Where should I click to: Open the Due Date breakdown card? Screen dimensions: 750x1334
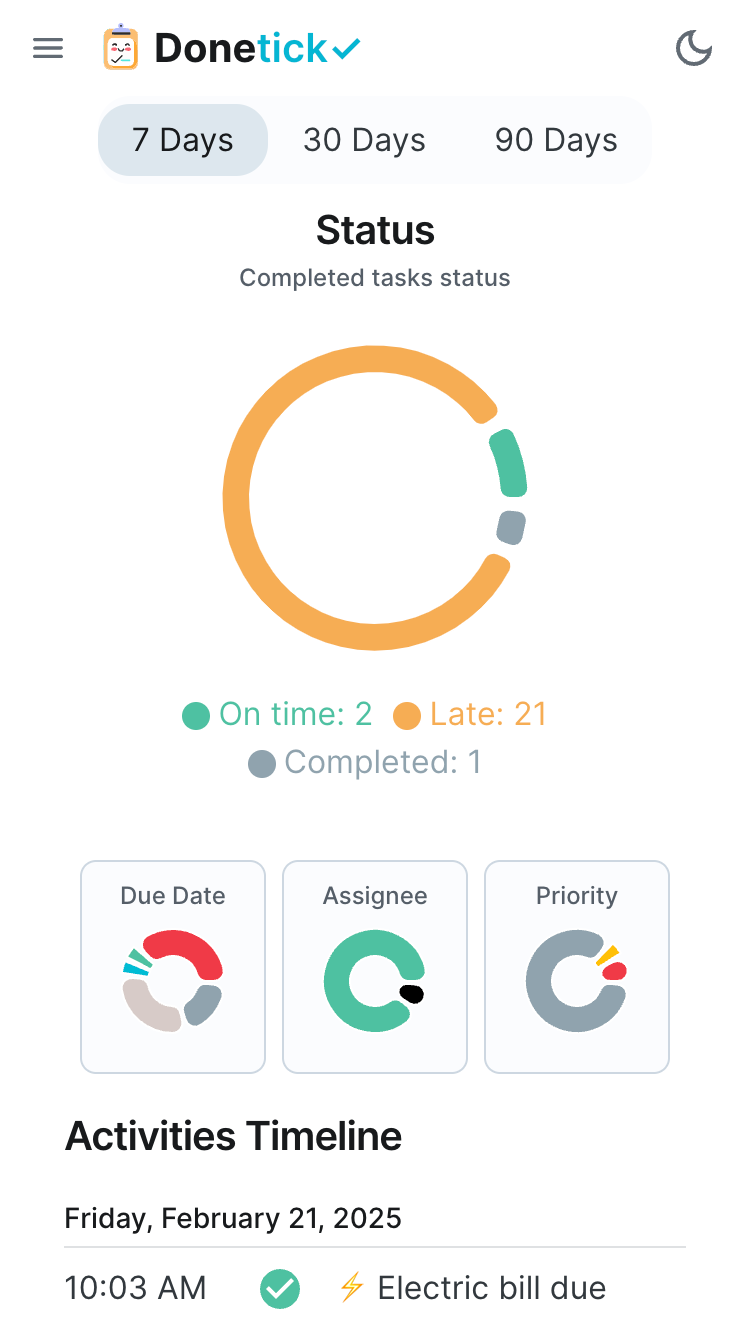pos(172,966)
